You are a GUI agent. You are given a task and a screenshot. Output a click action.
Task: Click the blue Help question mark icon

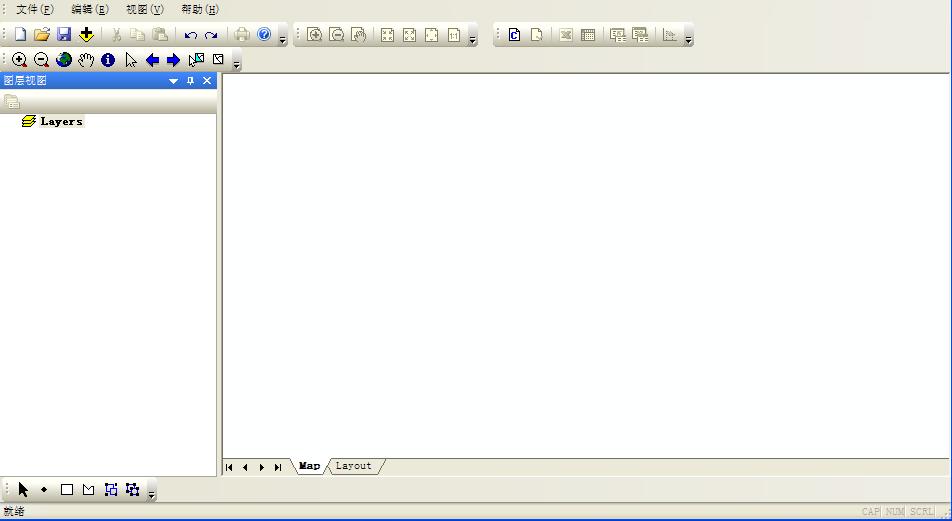[264, 35]
